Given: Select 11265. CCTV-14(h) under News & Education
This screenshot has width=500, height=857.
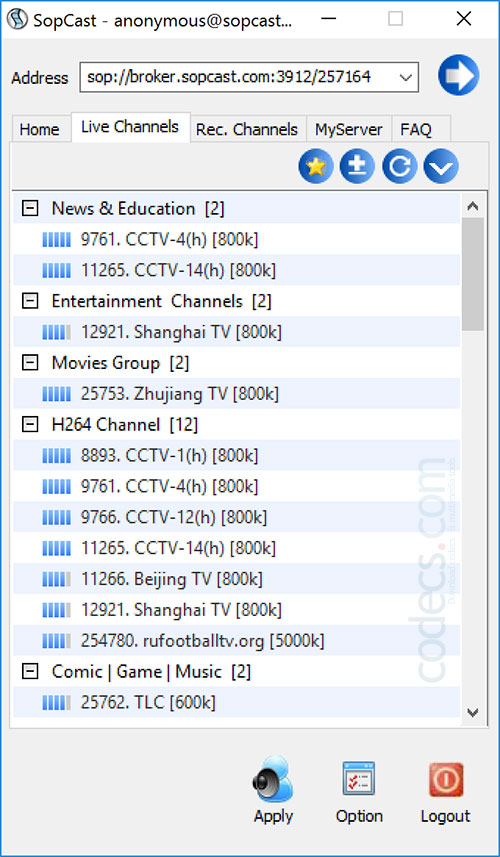Looking at the screenshot, I should tap(178, 270).
